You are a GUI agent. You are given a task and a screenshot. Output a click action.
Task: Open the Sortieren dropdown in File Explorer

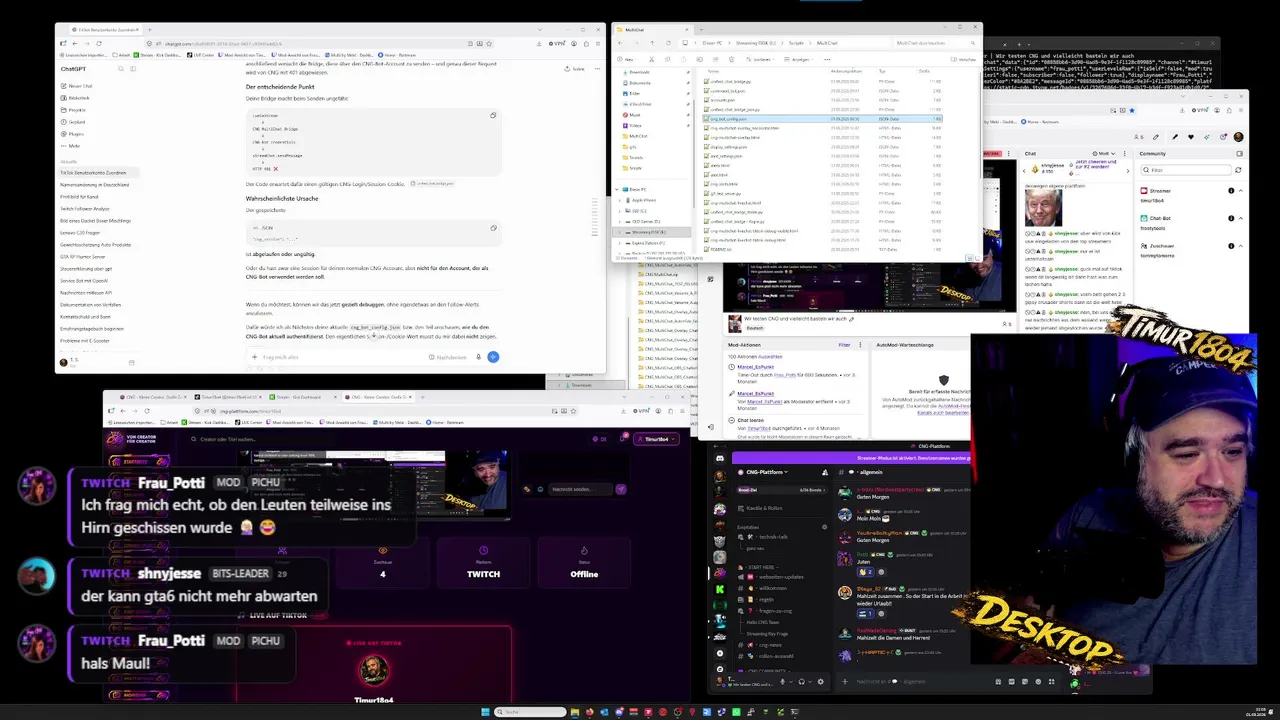pos(761,59)
